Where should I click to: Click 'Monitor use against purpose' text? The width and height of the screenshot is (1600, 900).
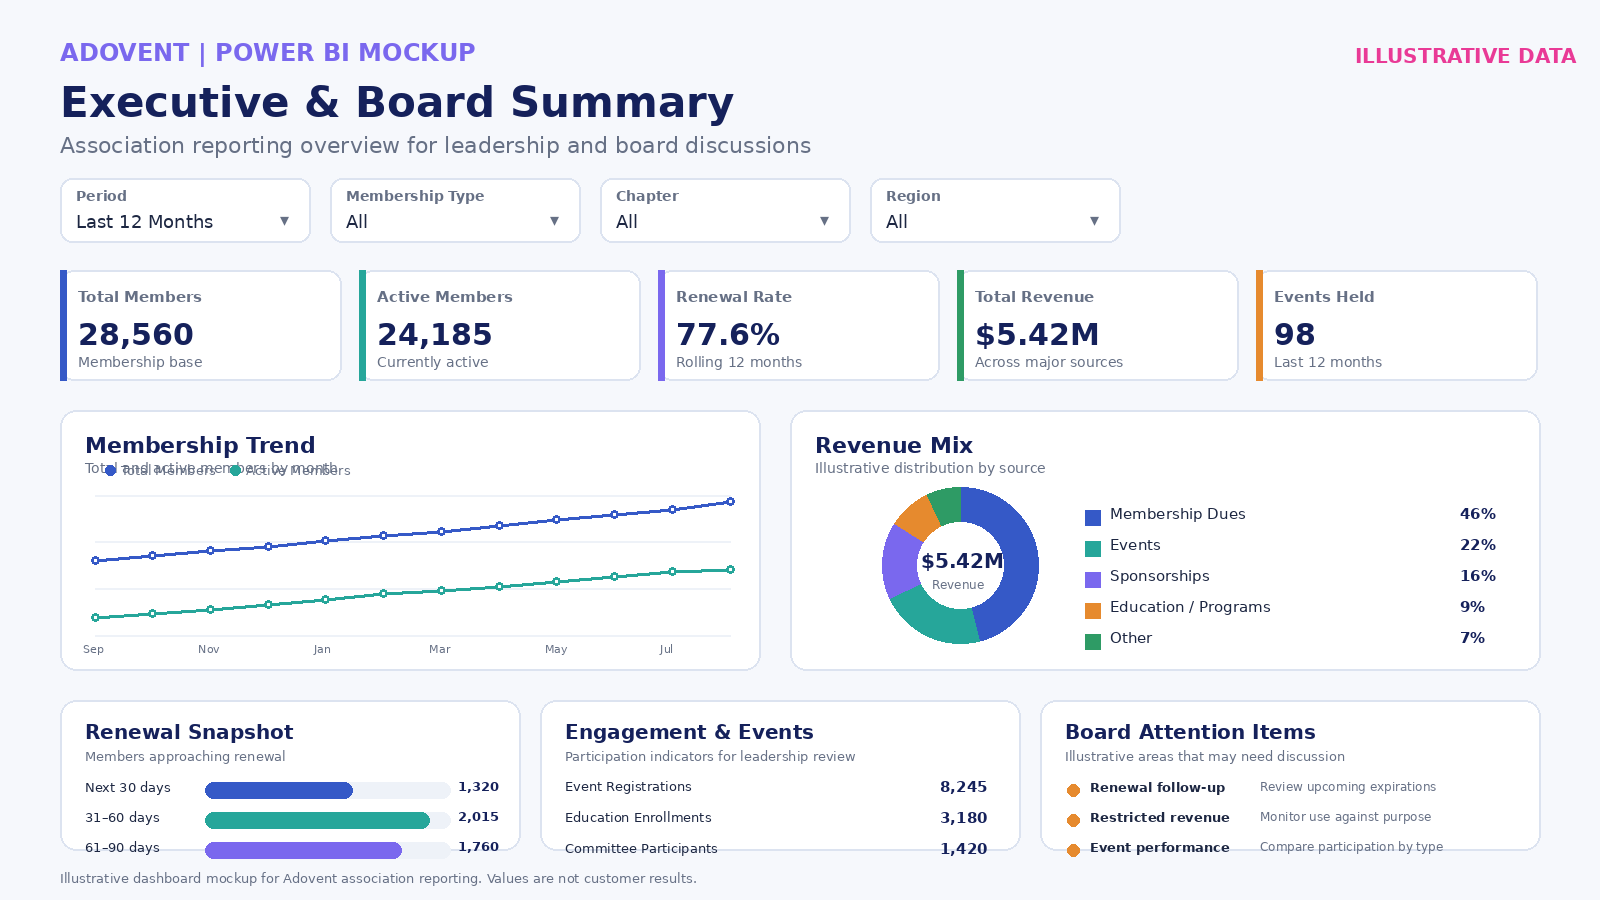(x=1345, y=817)
